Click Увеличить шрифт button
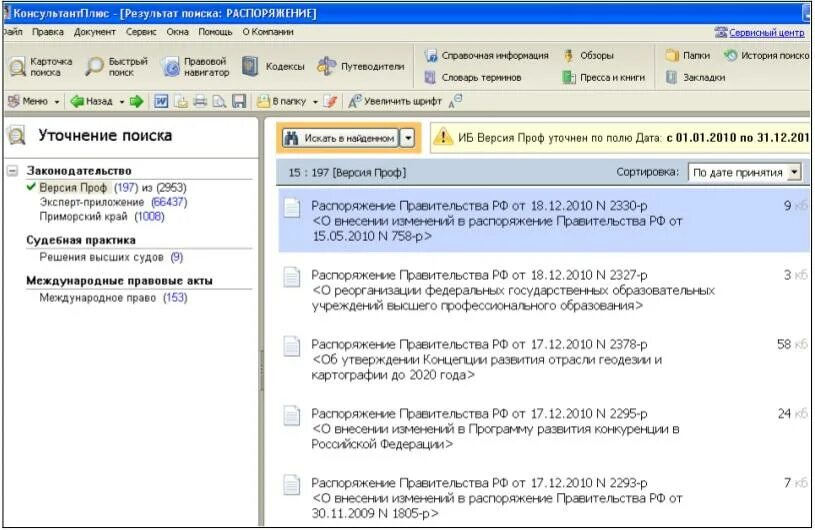This screenshot has width=815, height=530. tap(395, 101)
